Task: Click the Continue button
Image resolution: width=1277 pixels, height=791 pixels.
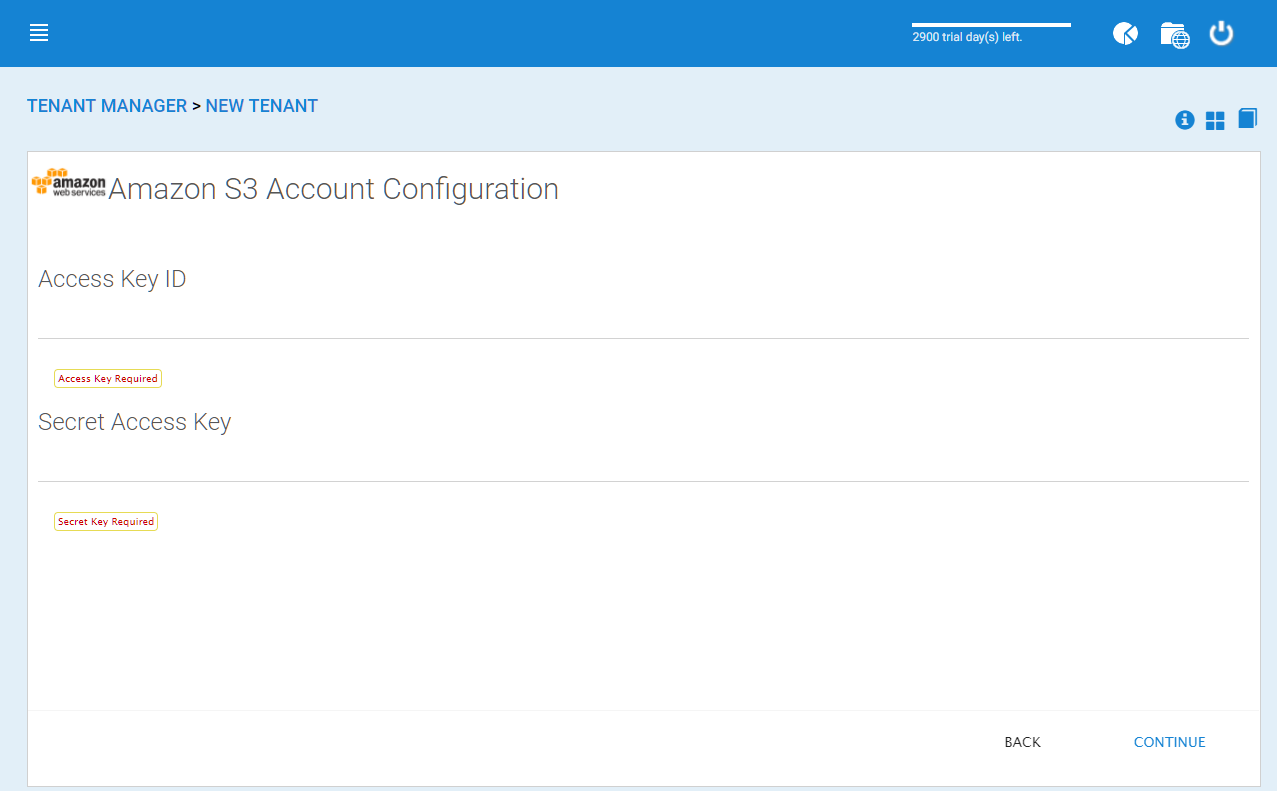Action: point(1169,742)
